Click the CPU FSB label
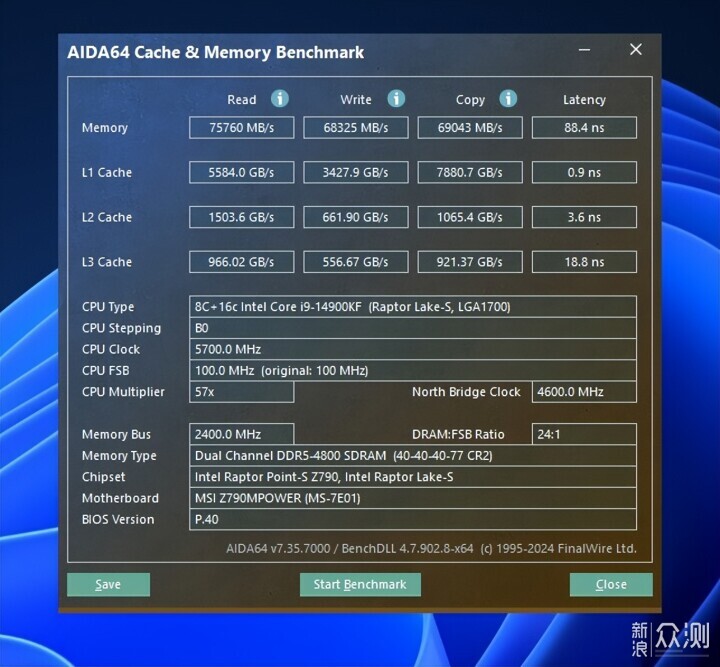The image size is (720, 667). tap(105, 370)
